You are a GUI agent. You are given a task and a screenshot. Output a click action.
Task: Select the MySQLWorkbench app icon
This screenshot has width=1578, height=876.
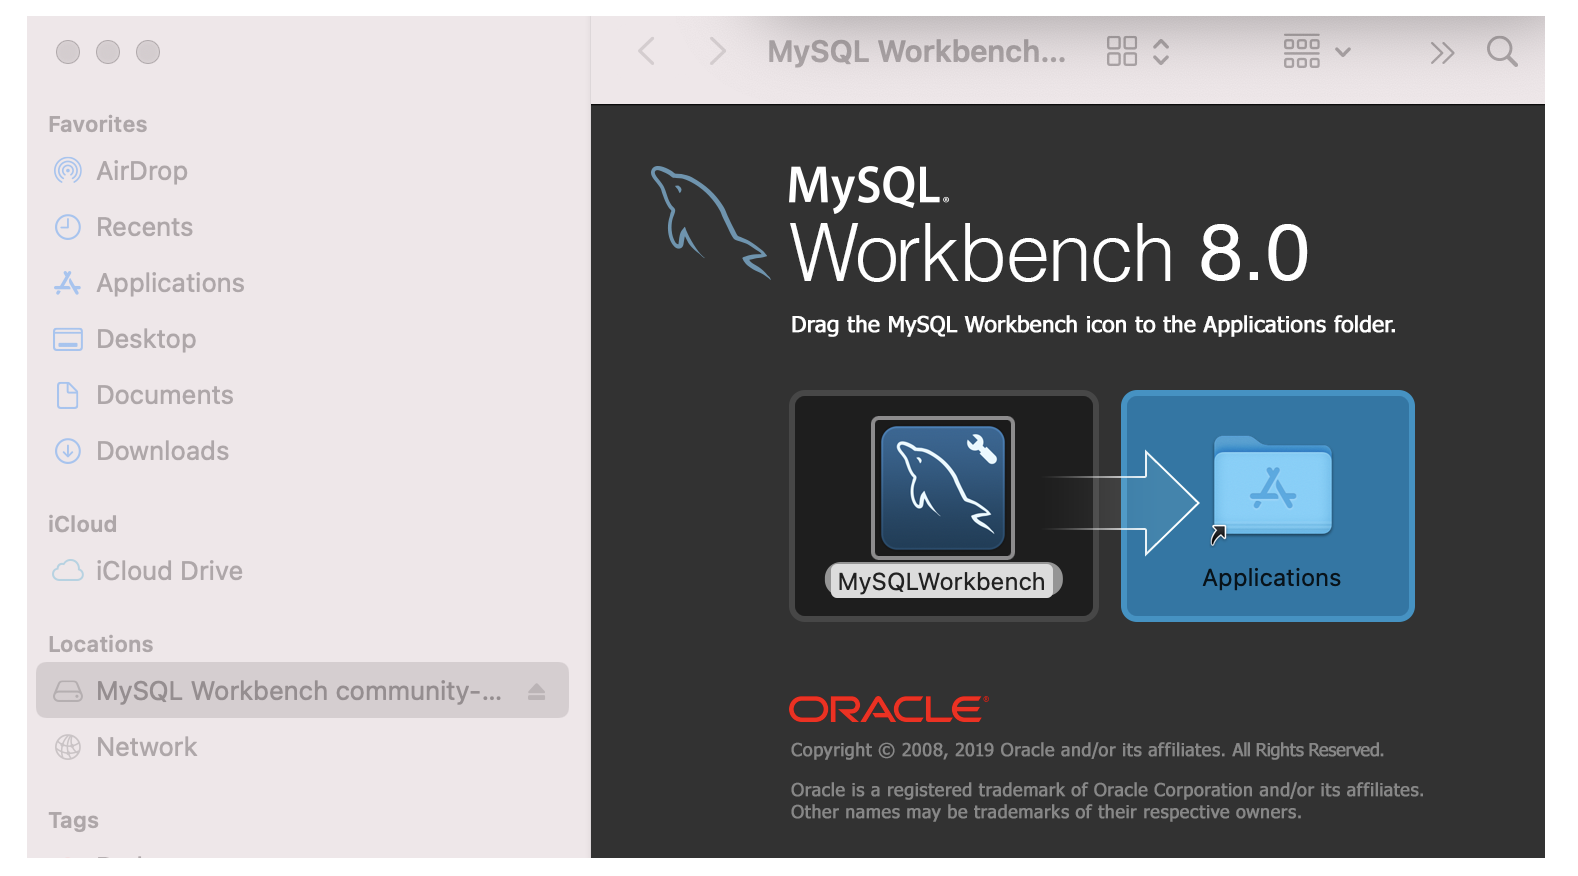click(x=943, y=488)
